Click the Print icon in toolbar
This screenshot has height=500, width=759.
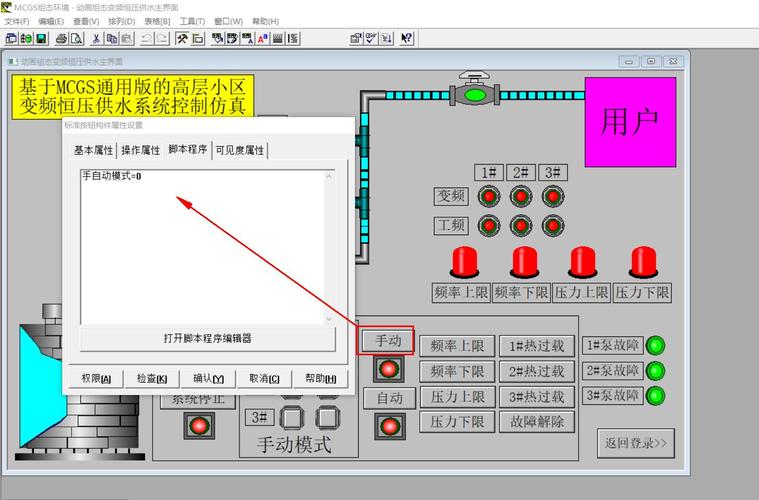coord(60,39)
